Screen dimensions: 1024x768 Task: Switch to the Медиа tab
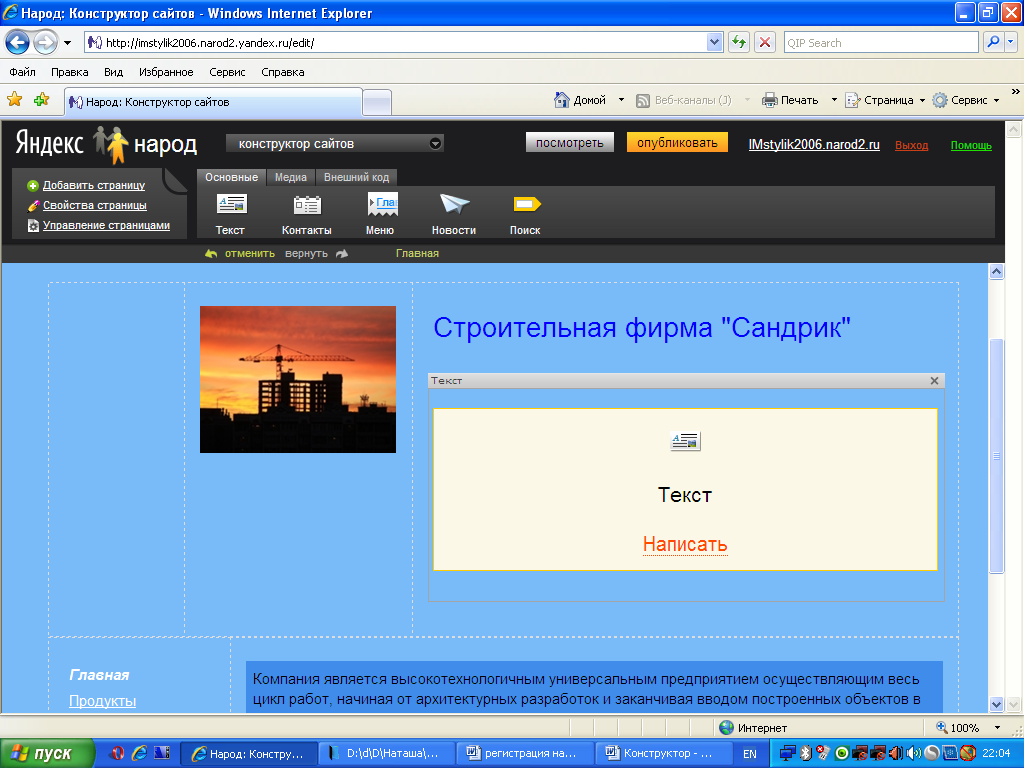291,177
